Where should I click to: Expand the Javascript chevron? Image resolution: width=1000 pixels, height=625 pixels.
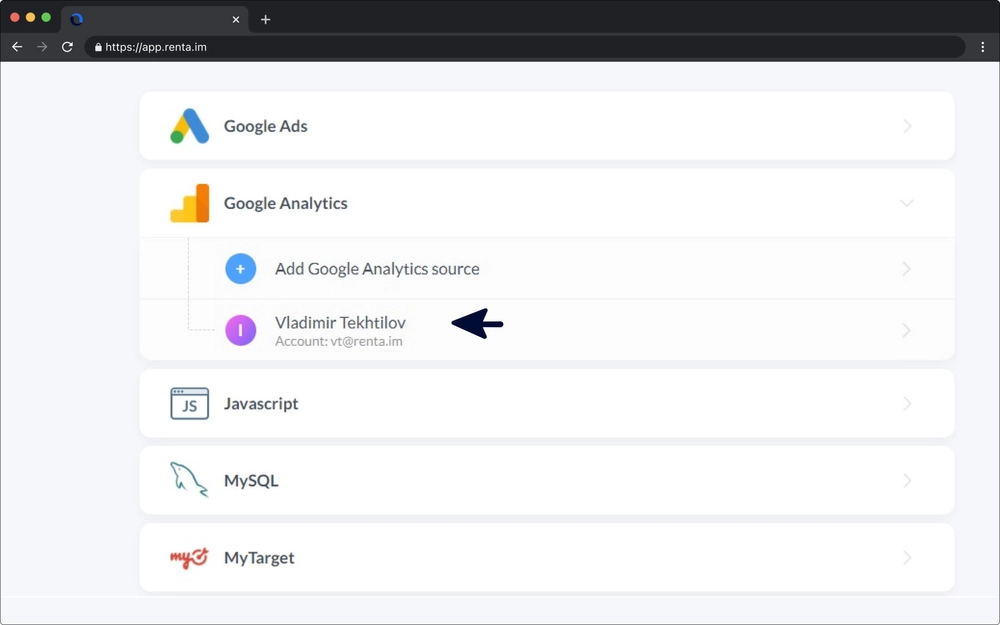907,404
